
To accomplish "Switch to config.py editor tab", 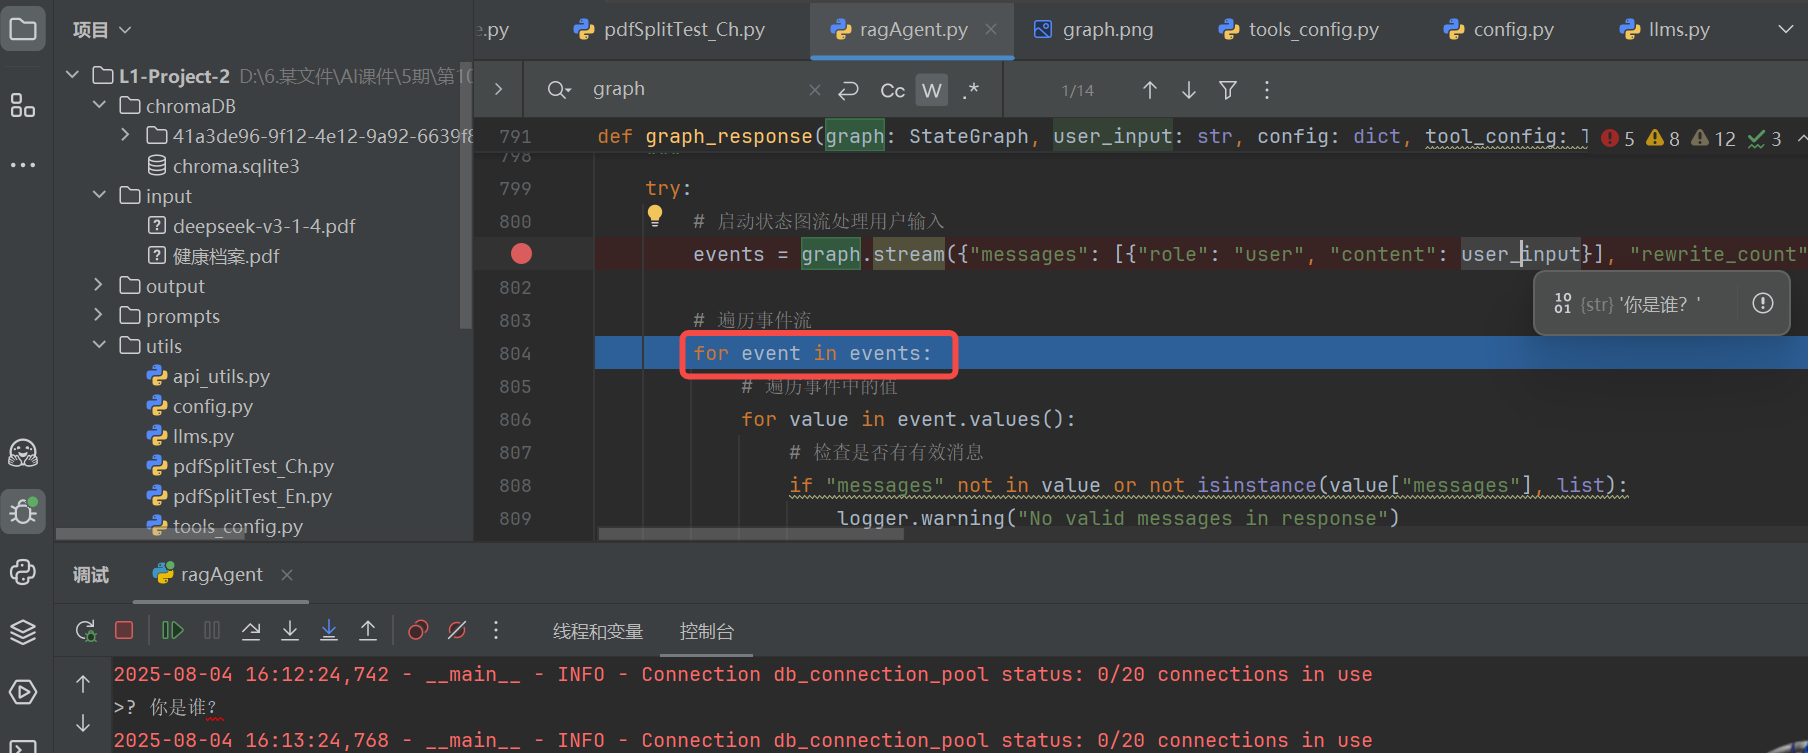I will pyautogui.click(x=1498, y=30).
